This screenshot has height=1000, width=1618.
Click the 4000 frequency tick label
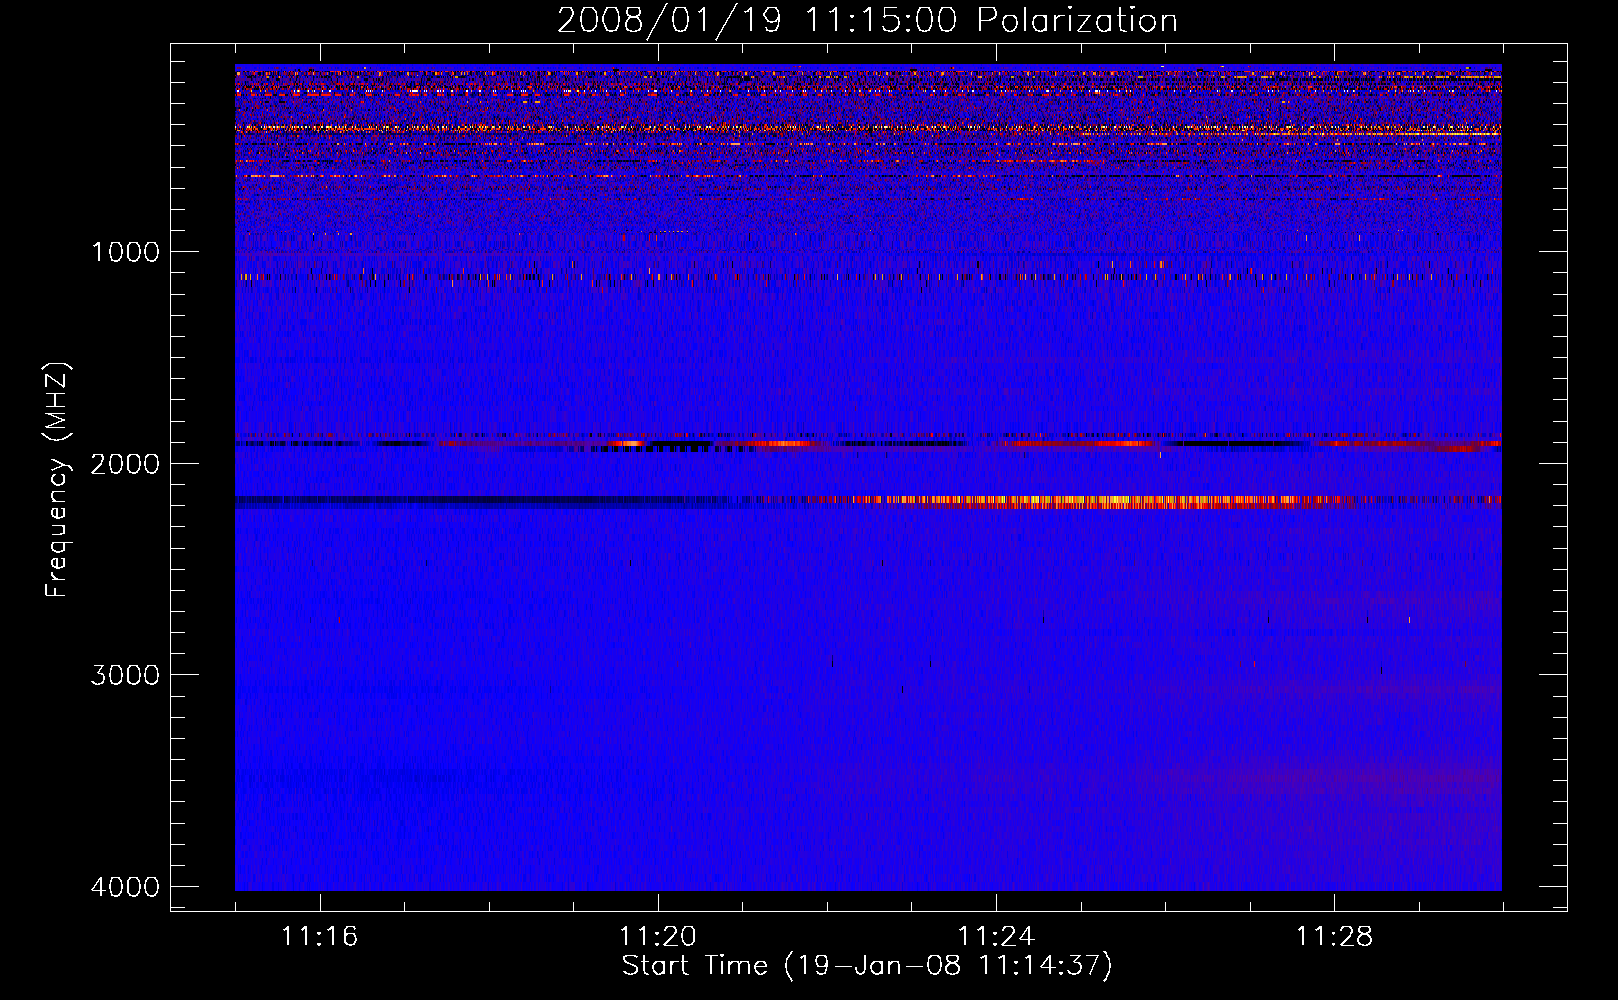125,887
